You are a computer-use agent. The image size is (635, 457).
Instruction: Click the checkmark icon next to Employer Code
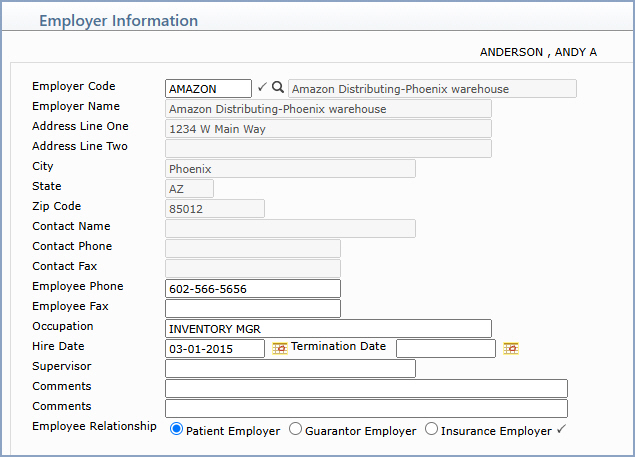262,87
